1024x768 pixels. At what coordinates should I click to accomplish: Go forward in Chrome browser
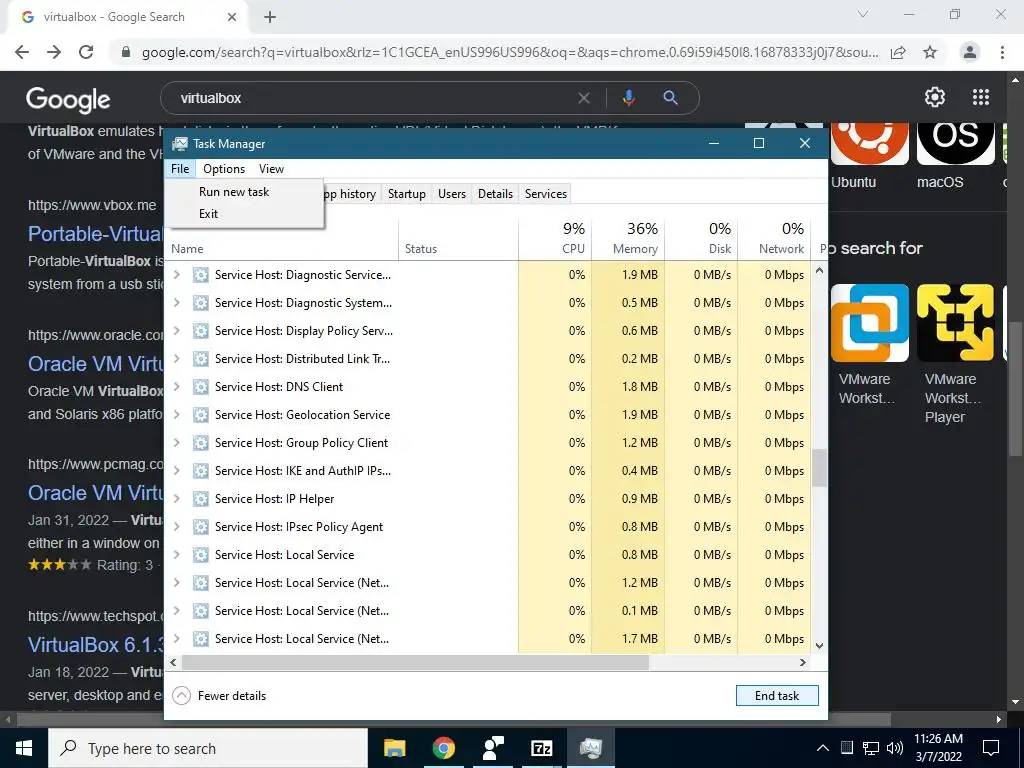coord(54,52)
